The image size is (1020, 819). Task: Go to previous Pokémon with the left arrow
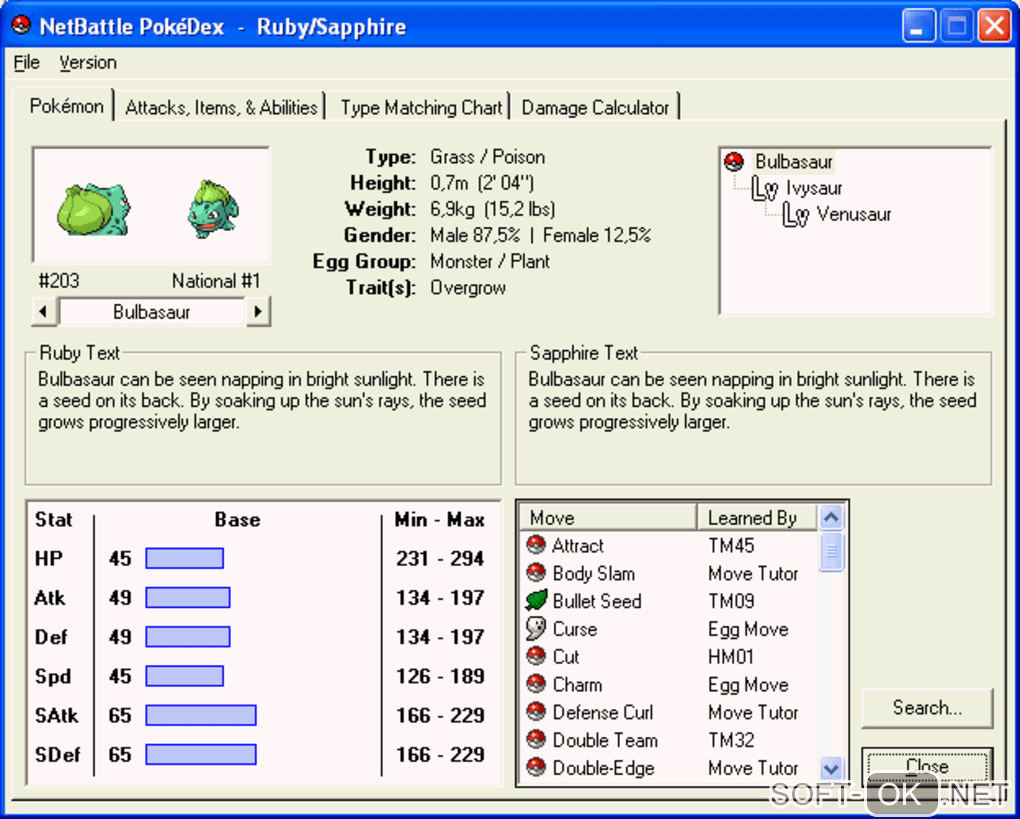point(44,312)
